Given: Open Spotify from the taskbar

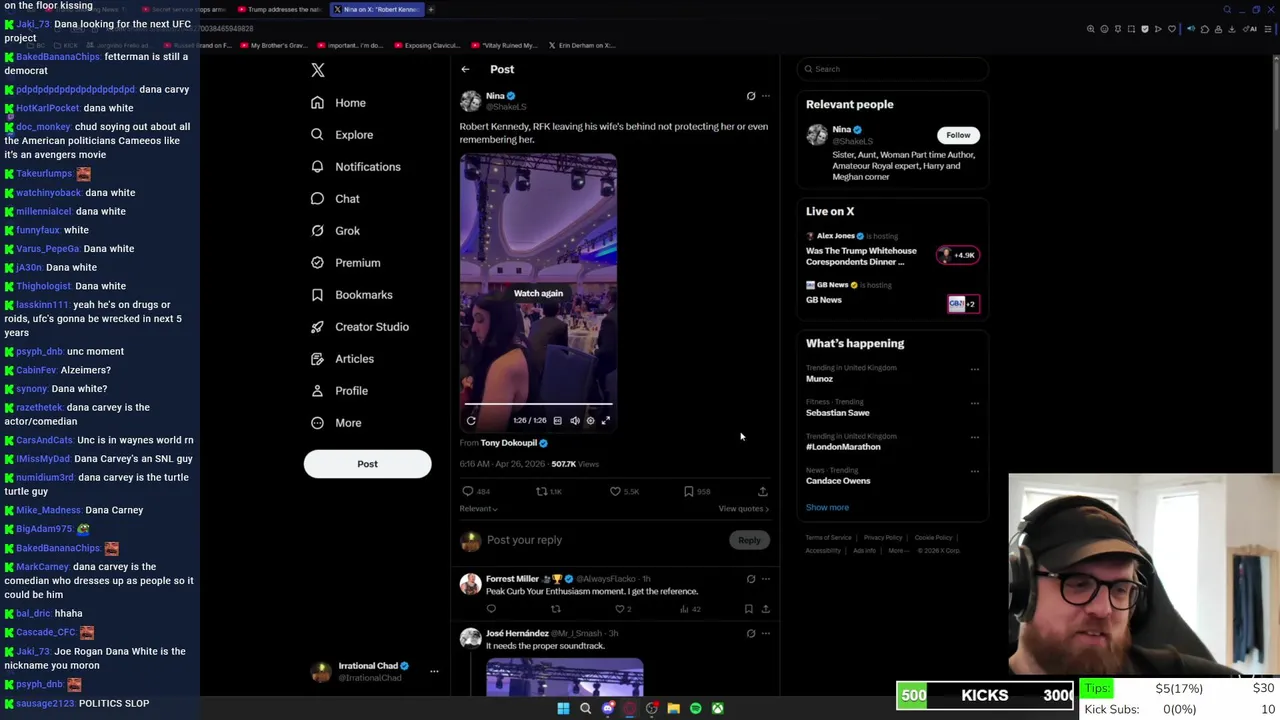Looking at the screenshot, I should (x=695, y=708).
